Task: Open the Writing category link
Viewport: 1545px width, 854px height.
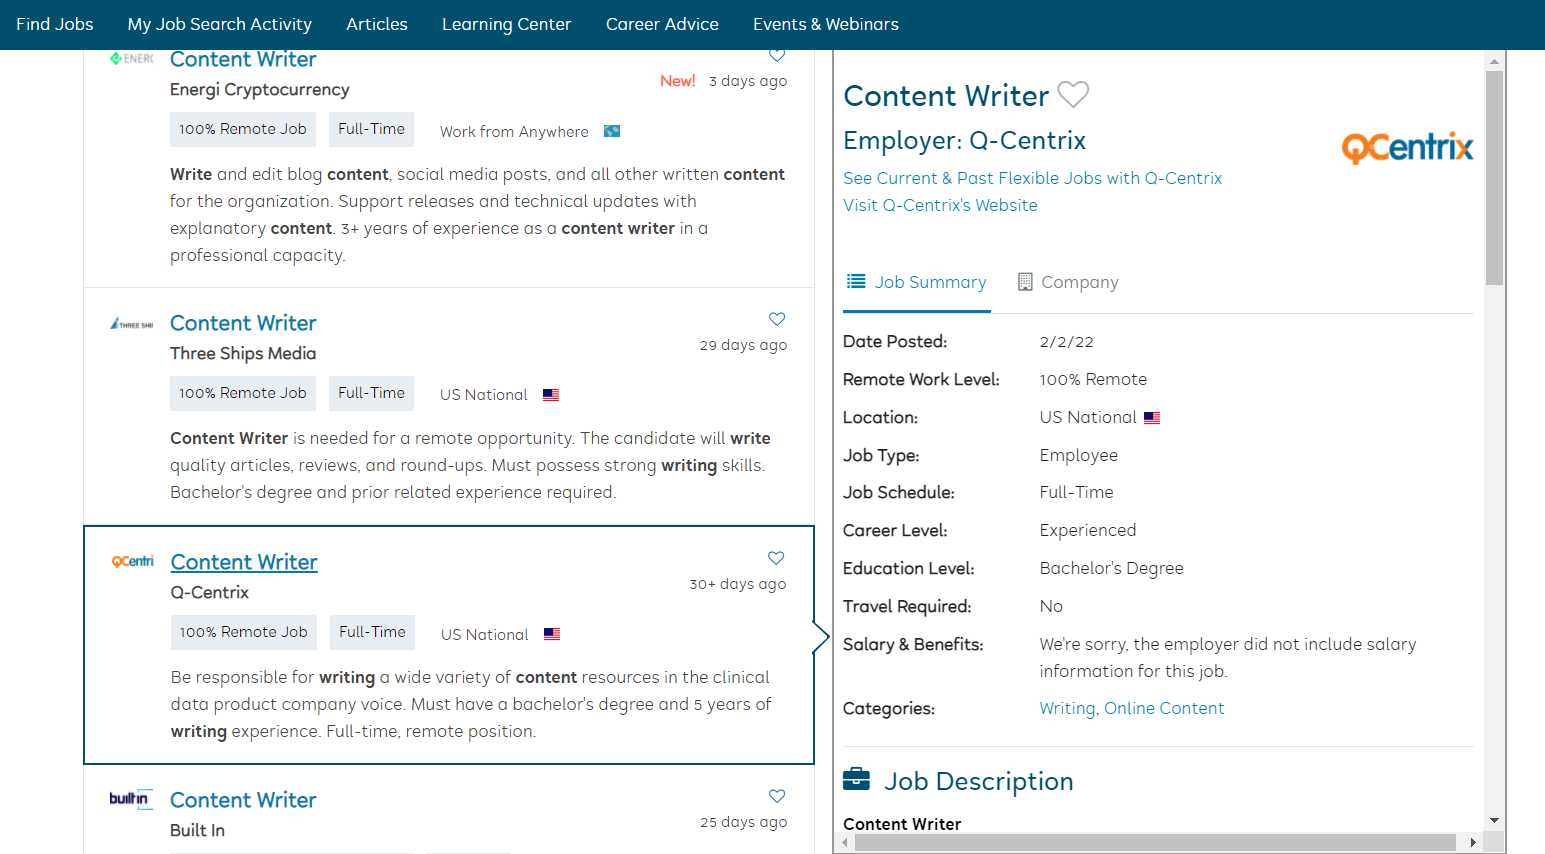Action: 1068,708
